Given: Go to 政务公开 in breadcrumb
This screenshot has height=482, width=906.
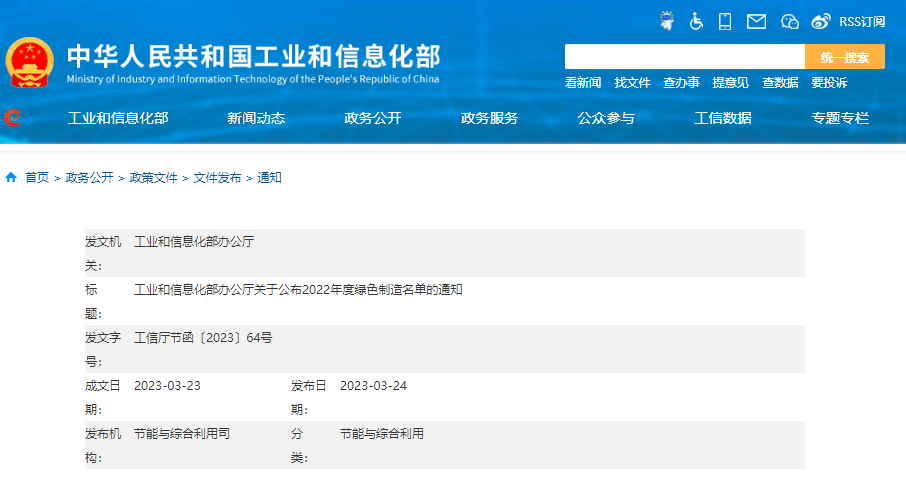Looking at the screenshot, I should tap(90, 177).
